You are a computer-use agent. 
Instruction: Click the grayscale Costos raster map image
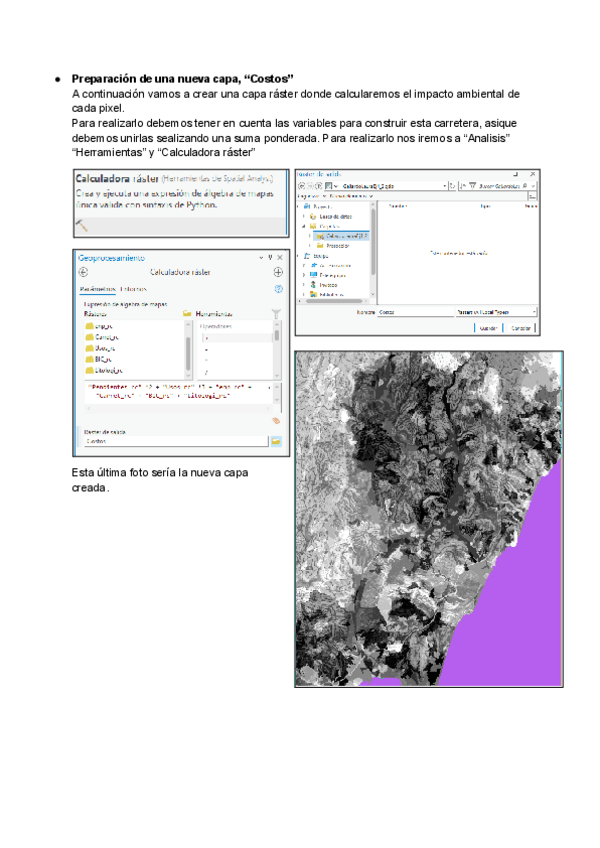[428, 519]
